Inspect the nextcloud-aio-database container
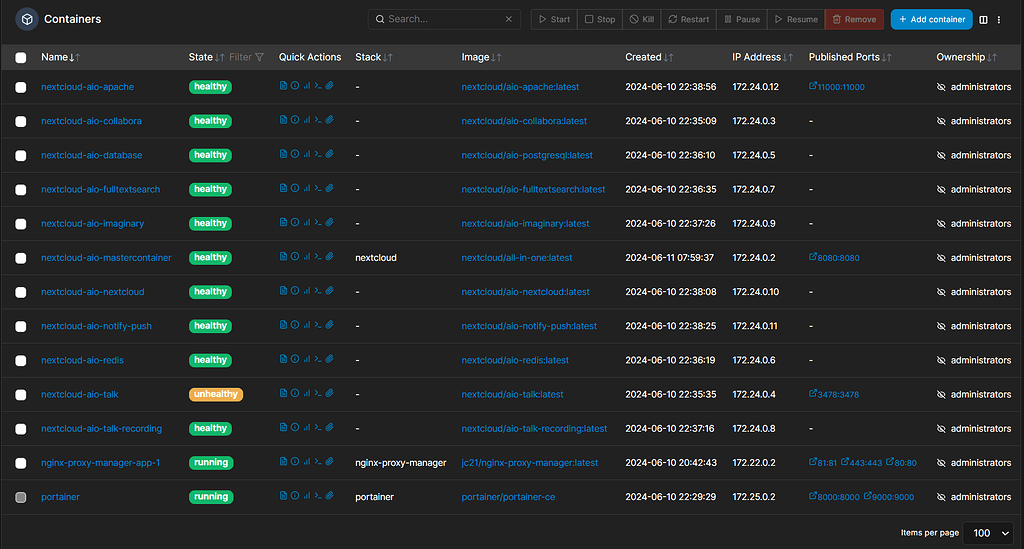 pos(295,155)
